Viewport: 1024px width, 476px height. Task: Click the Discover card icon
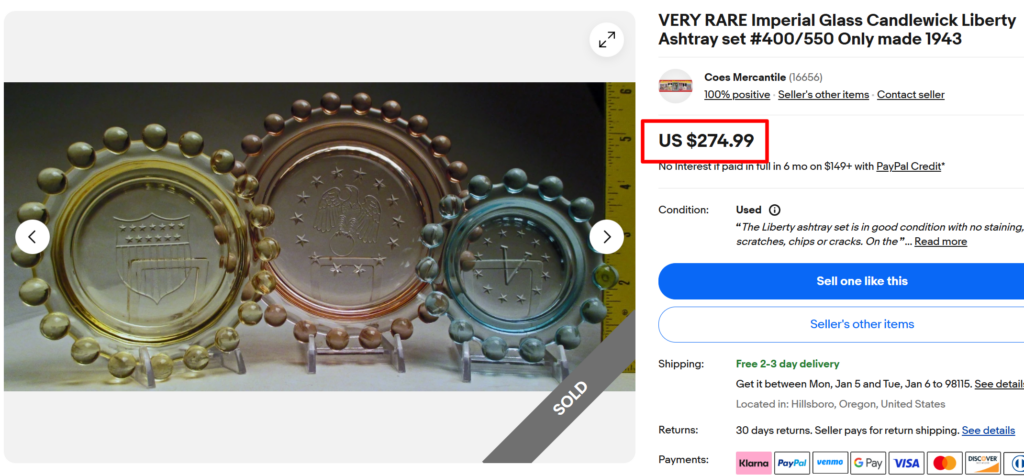(982, 463)
